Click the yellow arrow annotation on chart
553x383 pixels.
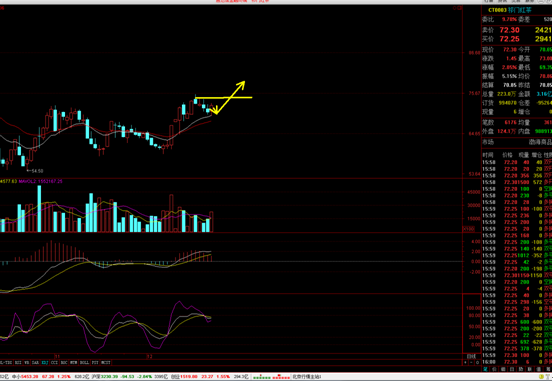pyautogui.click(x=228, y=98)
